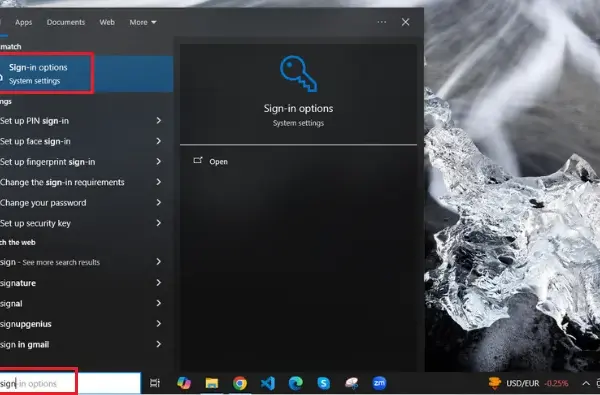Show hidden system tray icons

pyautogui.click(x=586, y=383)
